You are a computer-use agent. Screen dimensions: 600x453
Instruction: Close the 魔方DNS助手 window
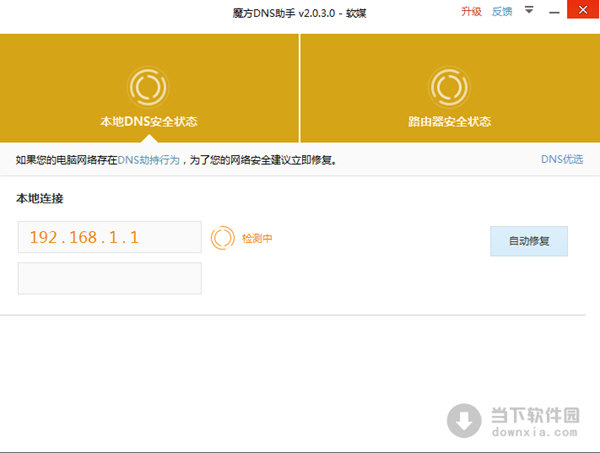(x=583, y=10)
